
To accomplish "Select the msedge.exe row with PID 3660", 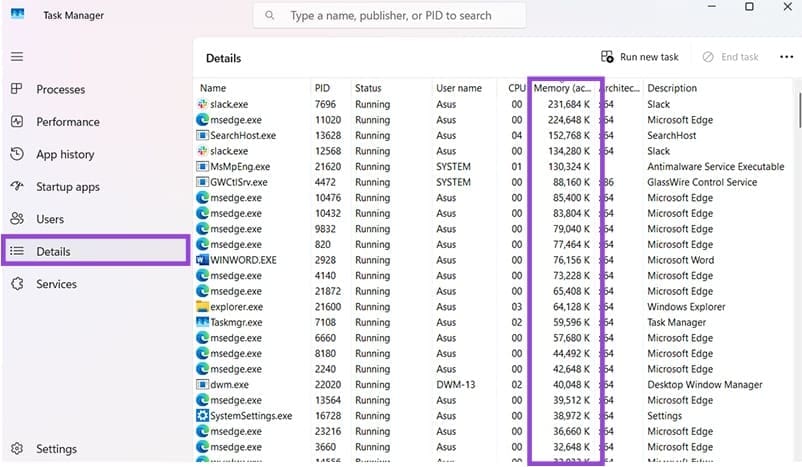I will point(493,447).
